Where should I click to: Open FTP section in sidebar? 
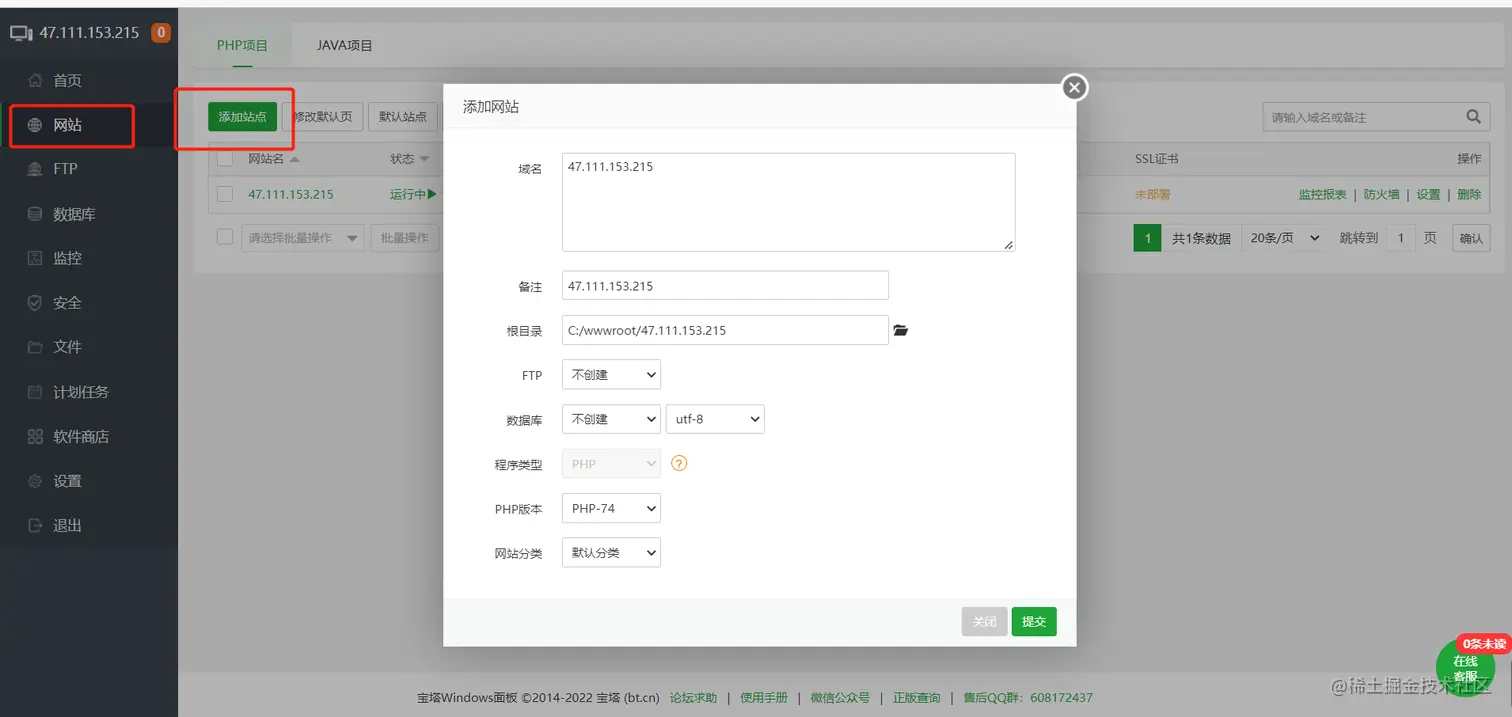point(65,169)
